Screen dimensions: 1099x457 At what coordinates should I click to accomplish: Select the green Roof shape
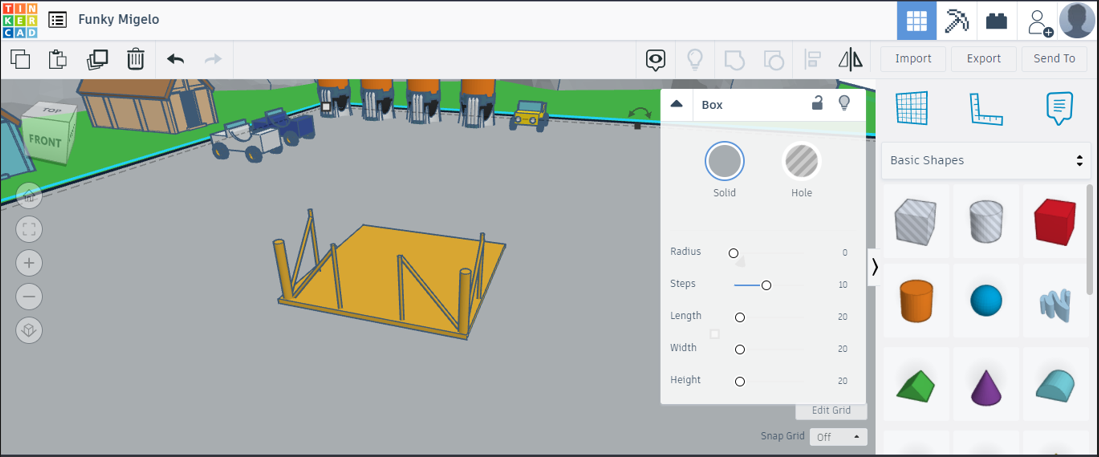[915, 384]
